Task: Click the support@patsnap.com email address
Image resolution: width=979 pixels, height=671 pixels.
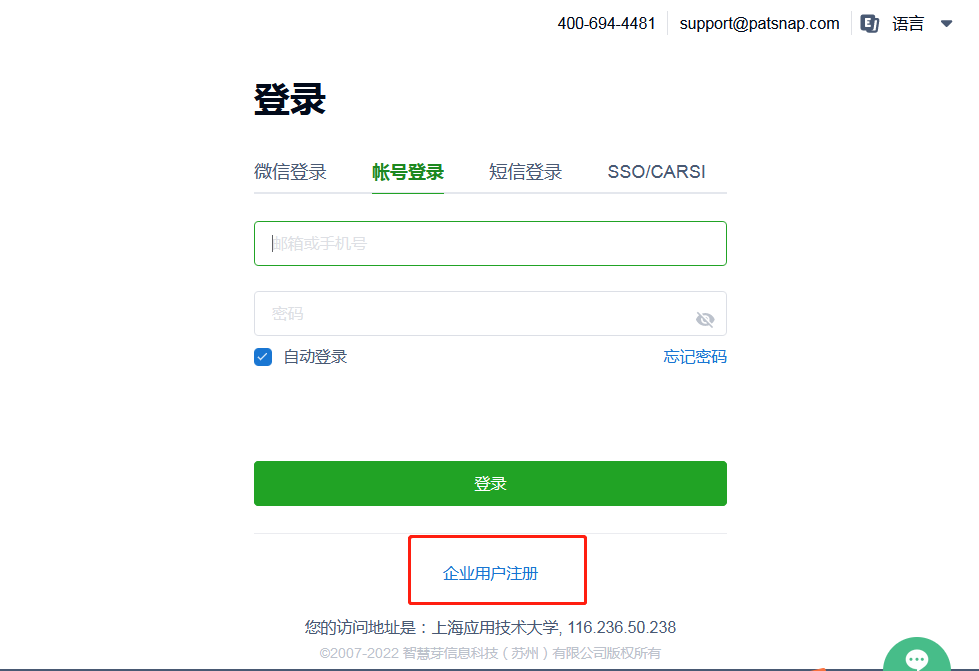Action: 759,24
